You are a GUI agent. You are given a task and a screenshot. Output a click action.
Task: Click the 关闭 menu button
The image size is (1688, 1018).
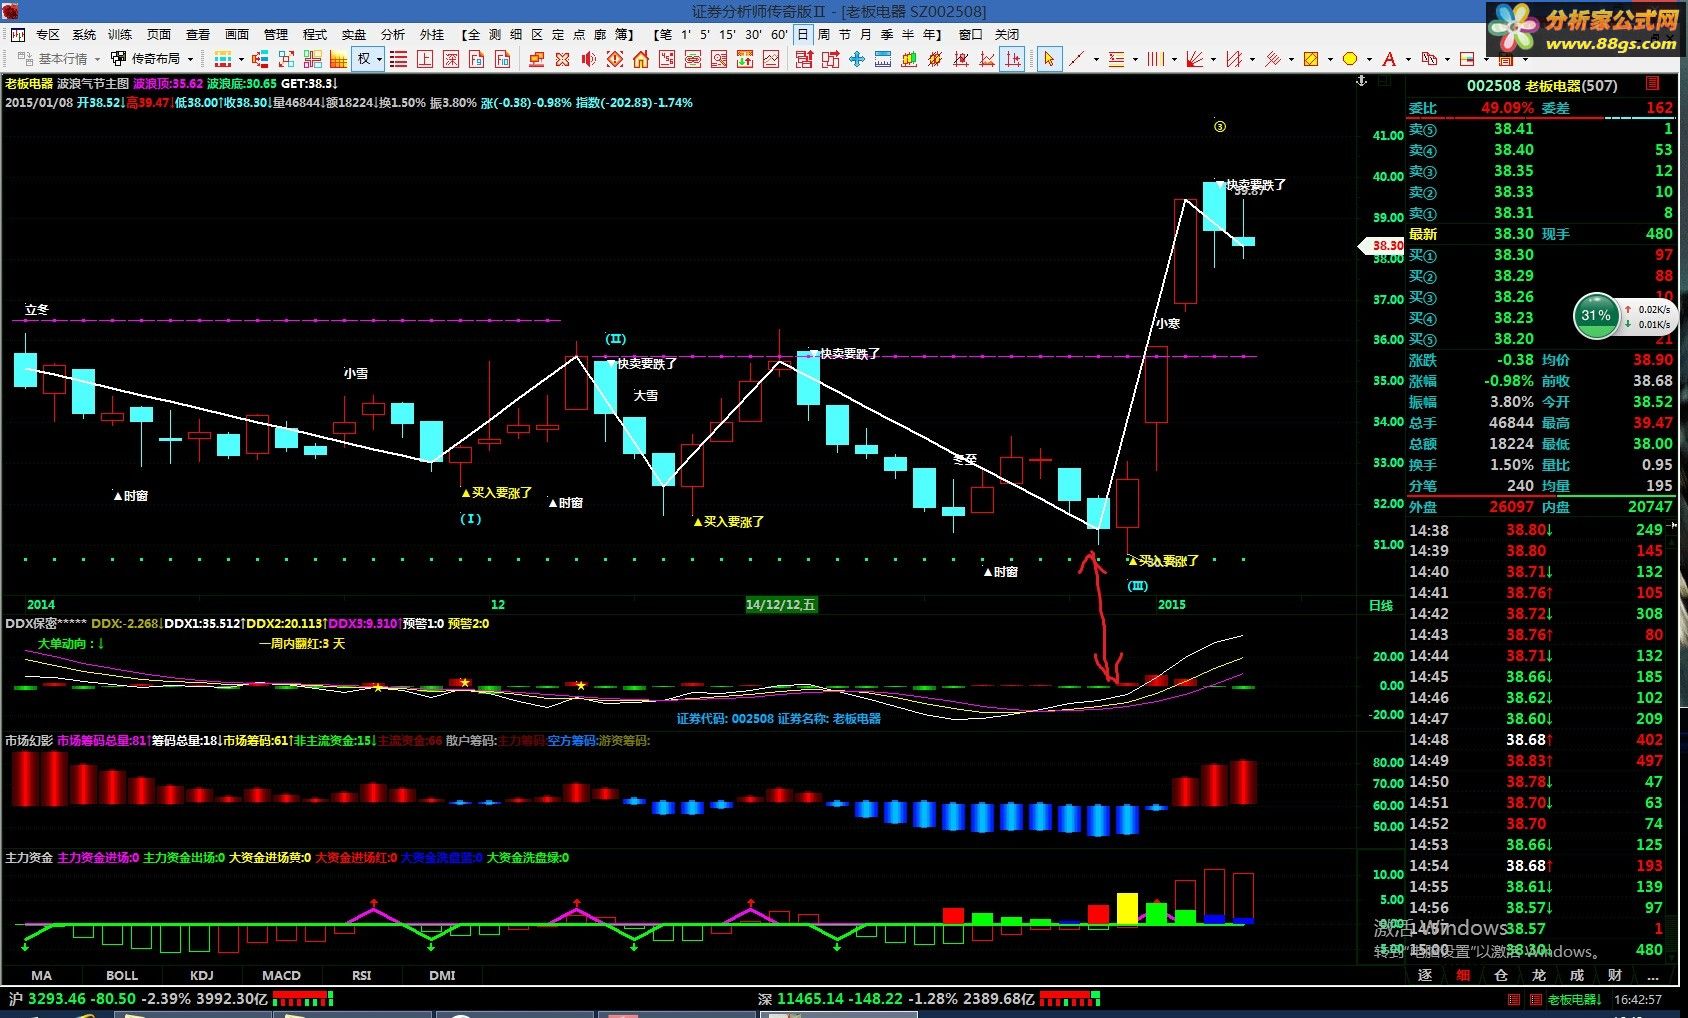point(1007,34)
